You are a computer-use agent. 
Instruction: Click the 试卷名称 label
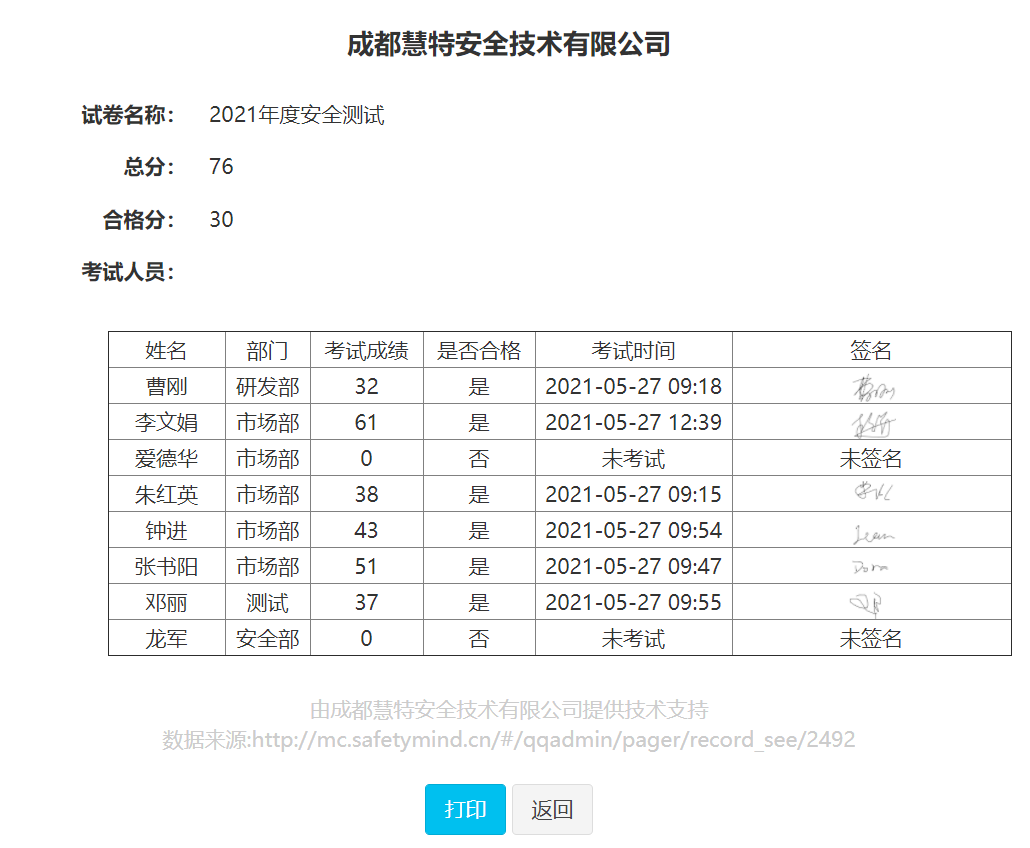[x=127, y=115]
